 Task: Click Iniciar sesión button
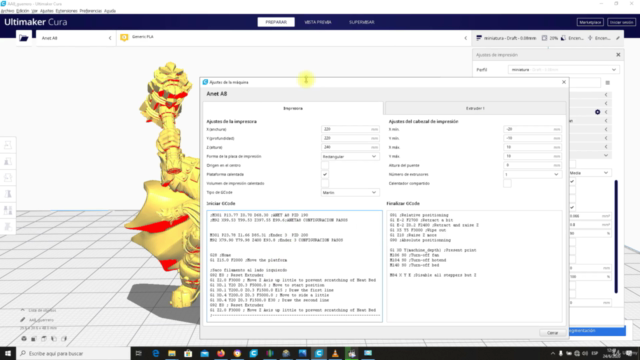(x=621, y=22)
